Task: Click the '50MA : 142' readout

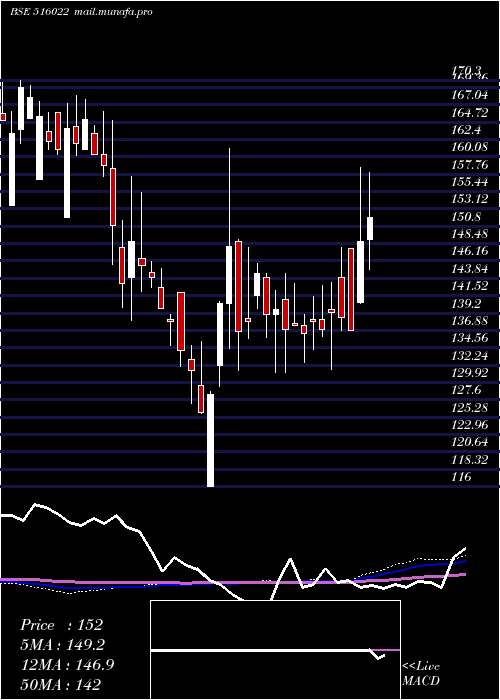Action: 60,684
